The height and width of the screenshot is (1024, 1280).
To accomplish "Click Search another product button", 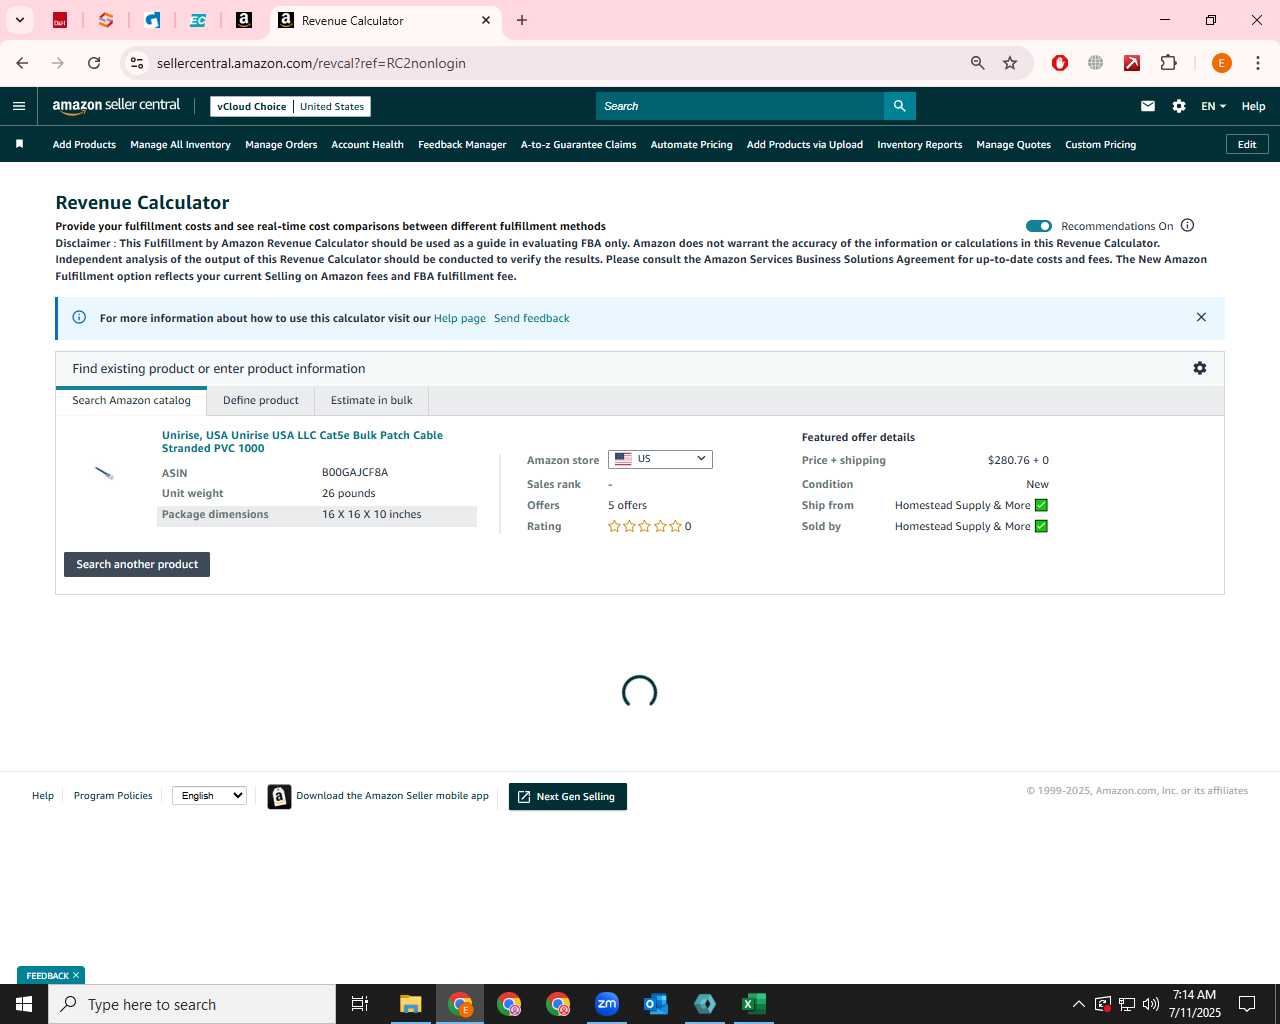I will (x=137, y=564).
